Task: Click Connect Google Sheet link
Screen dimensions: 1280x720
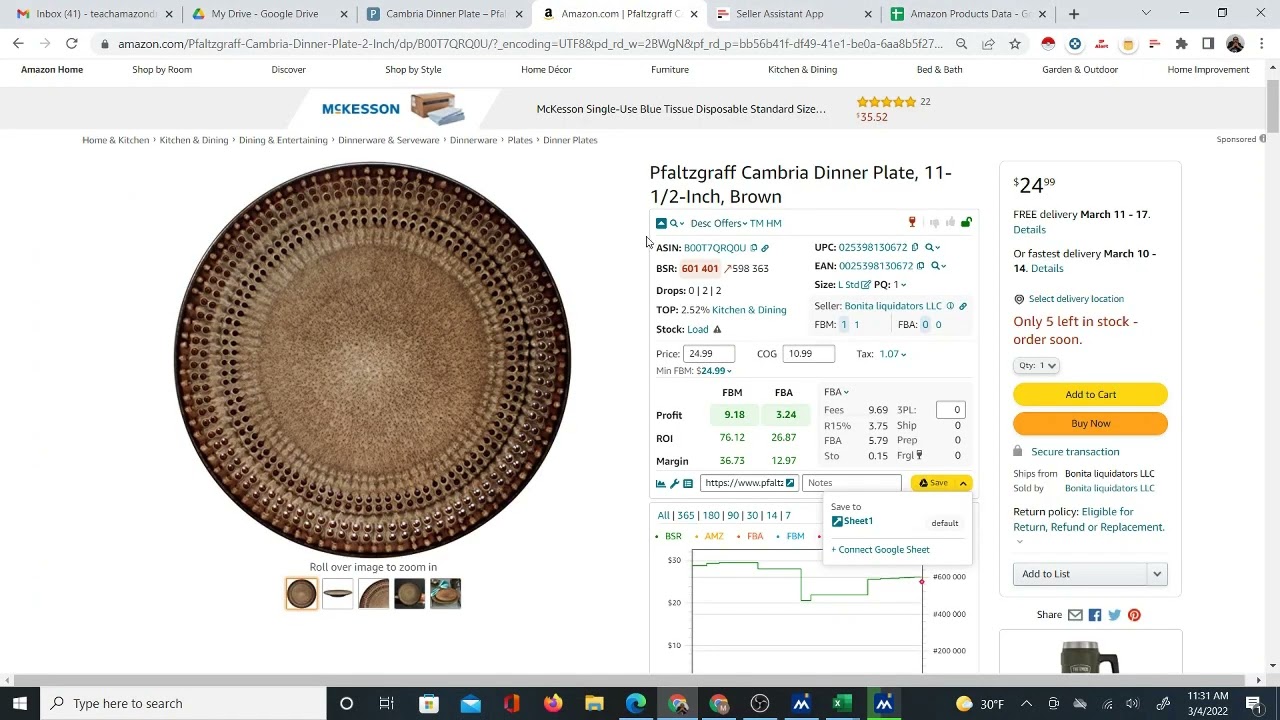Action: click(880, 550)
